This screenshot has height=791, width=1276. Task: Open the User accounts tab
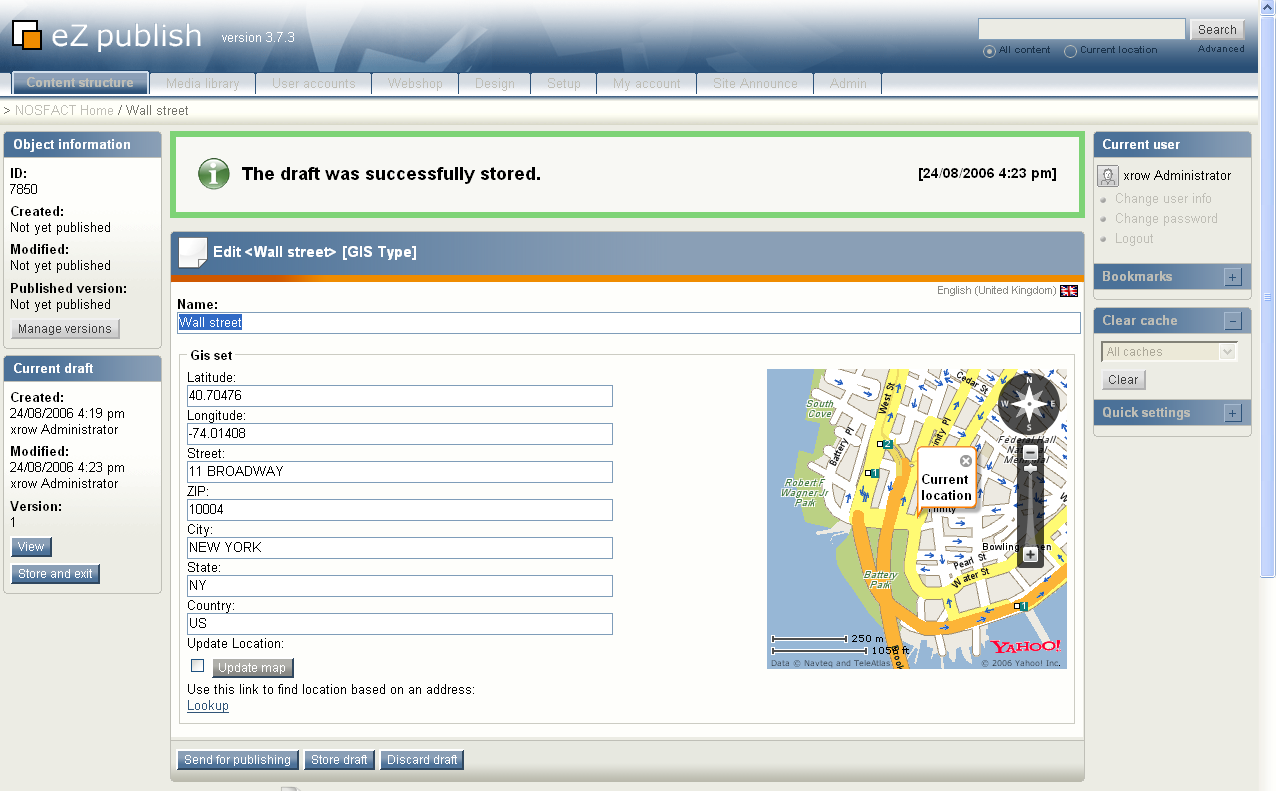pyautogui.click(x=313, y=84)
